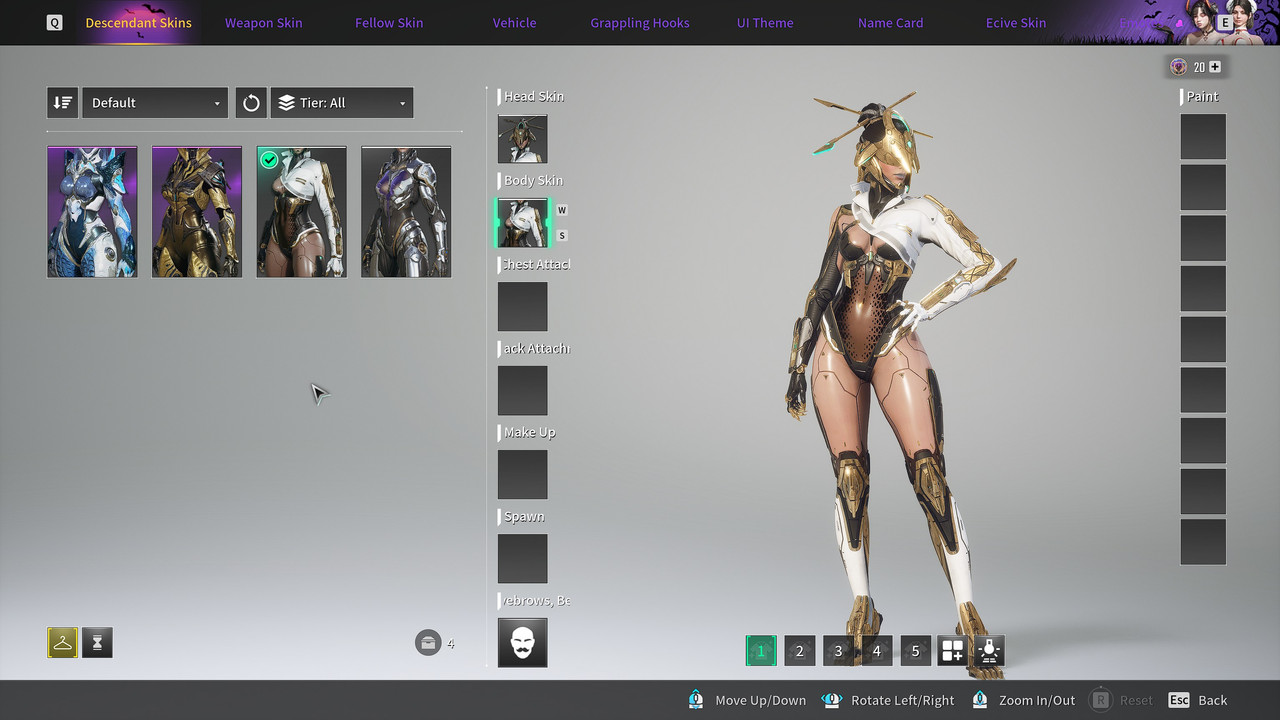Select loadout preset 1

pyautogui.click(x=761, y=651)
